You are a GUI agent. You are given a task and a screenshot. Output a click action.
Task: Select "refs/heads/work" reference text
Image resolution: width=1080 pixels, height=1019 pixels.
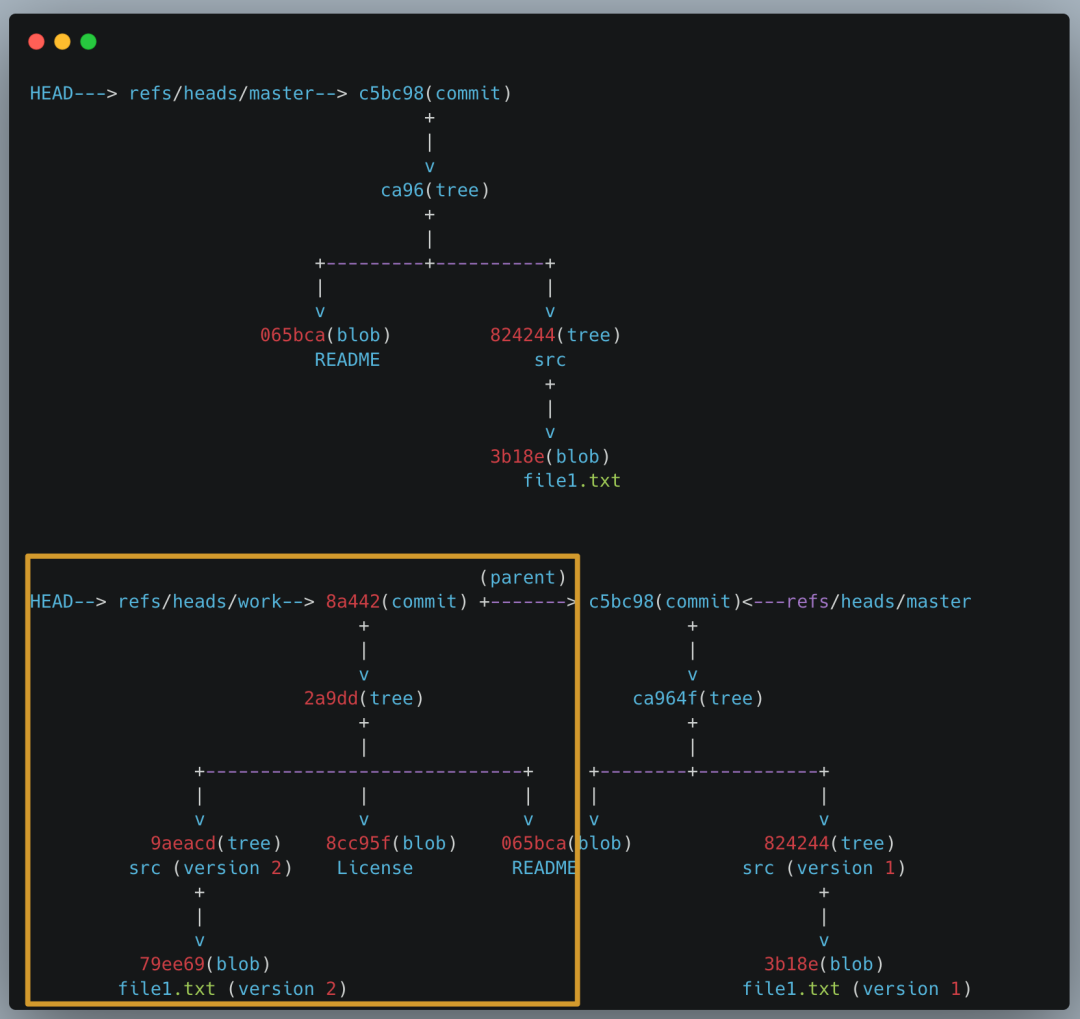click(x=200, y=602)
